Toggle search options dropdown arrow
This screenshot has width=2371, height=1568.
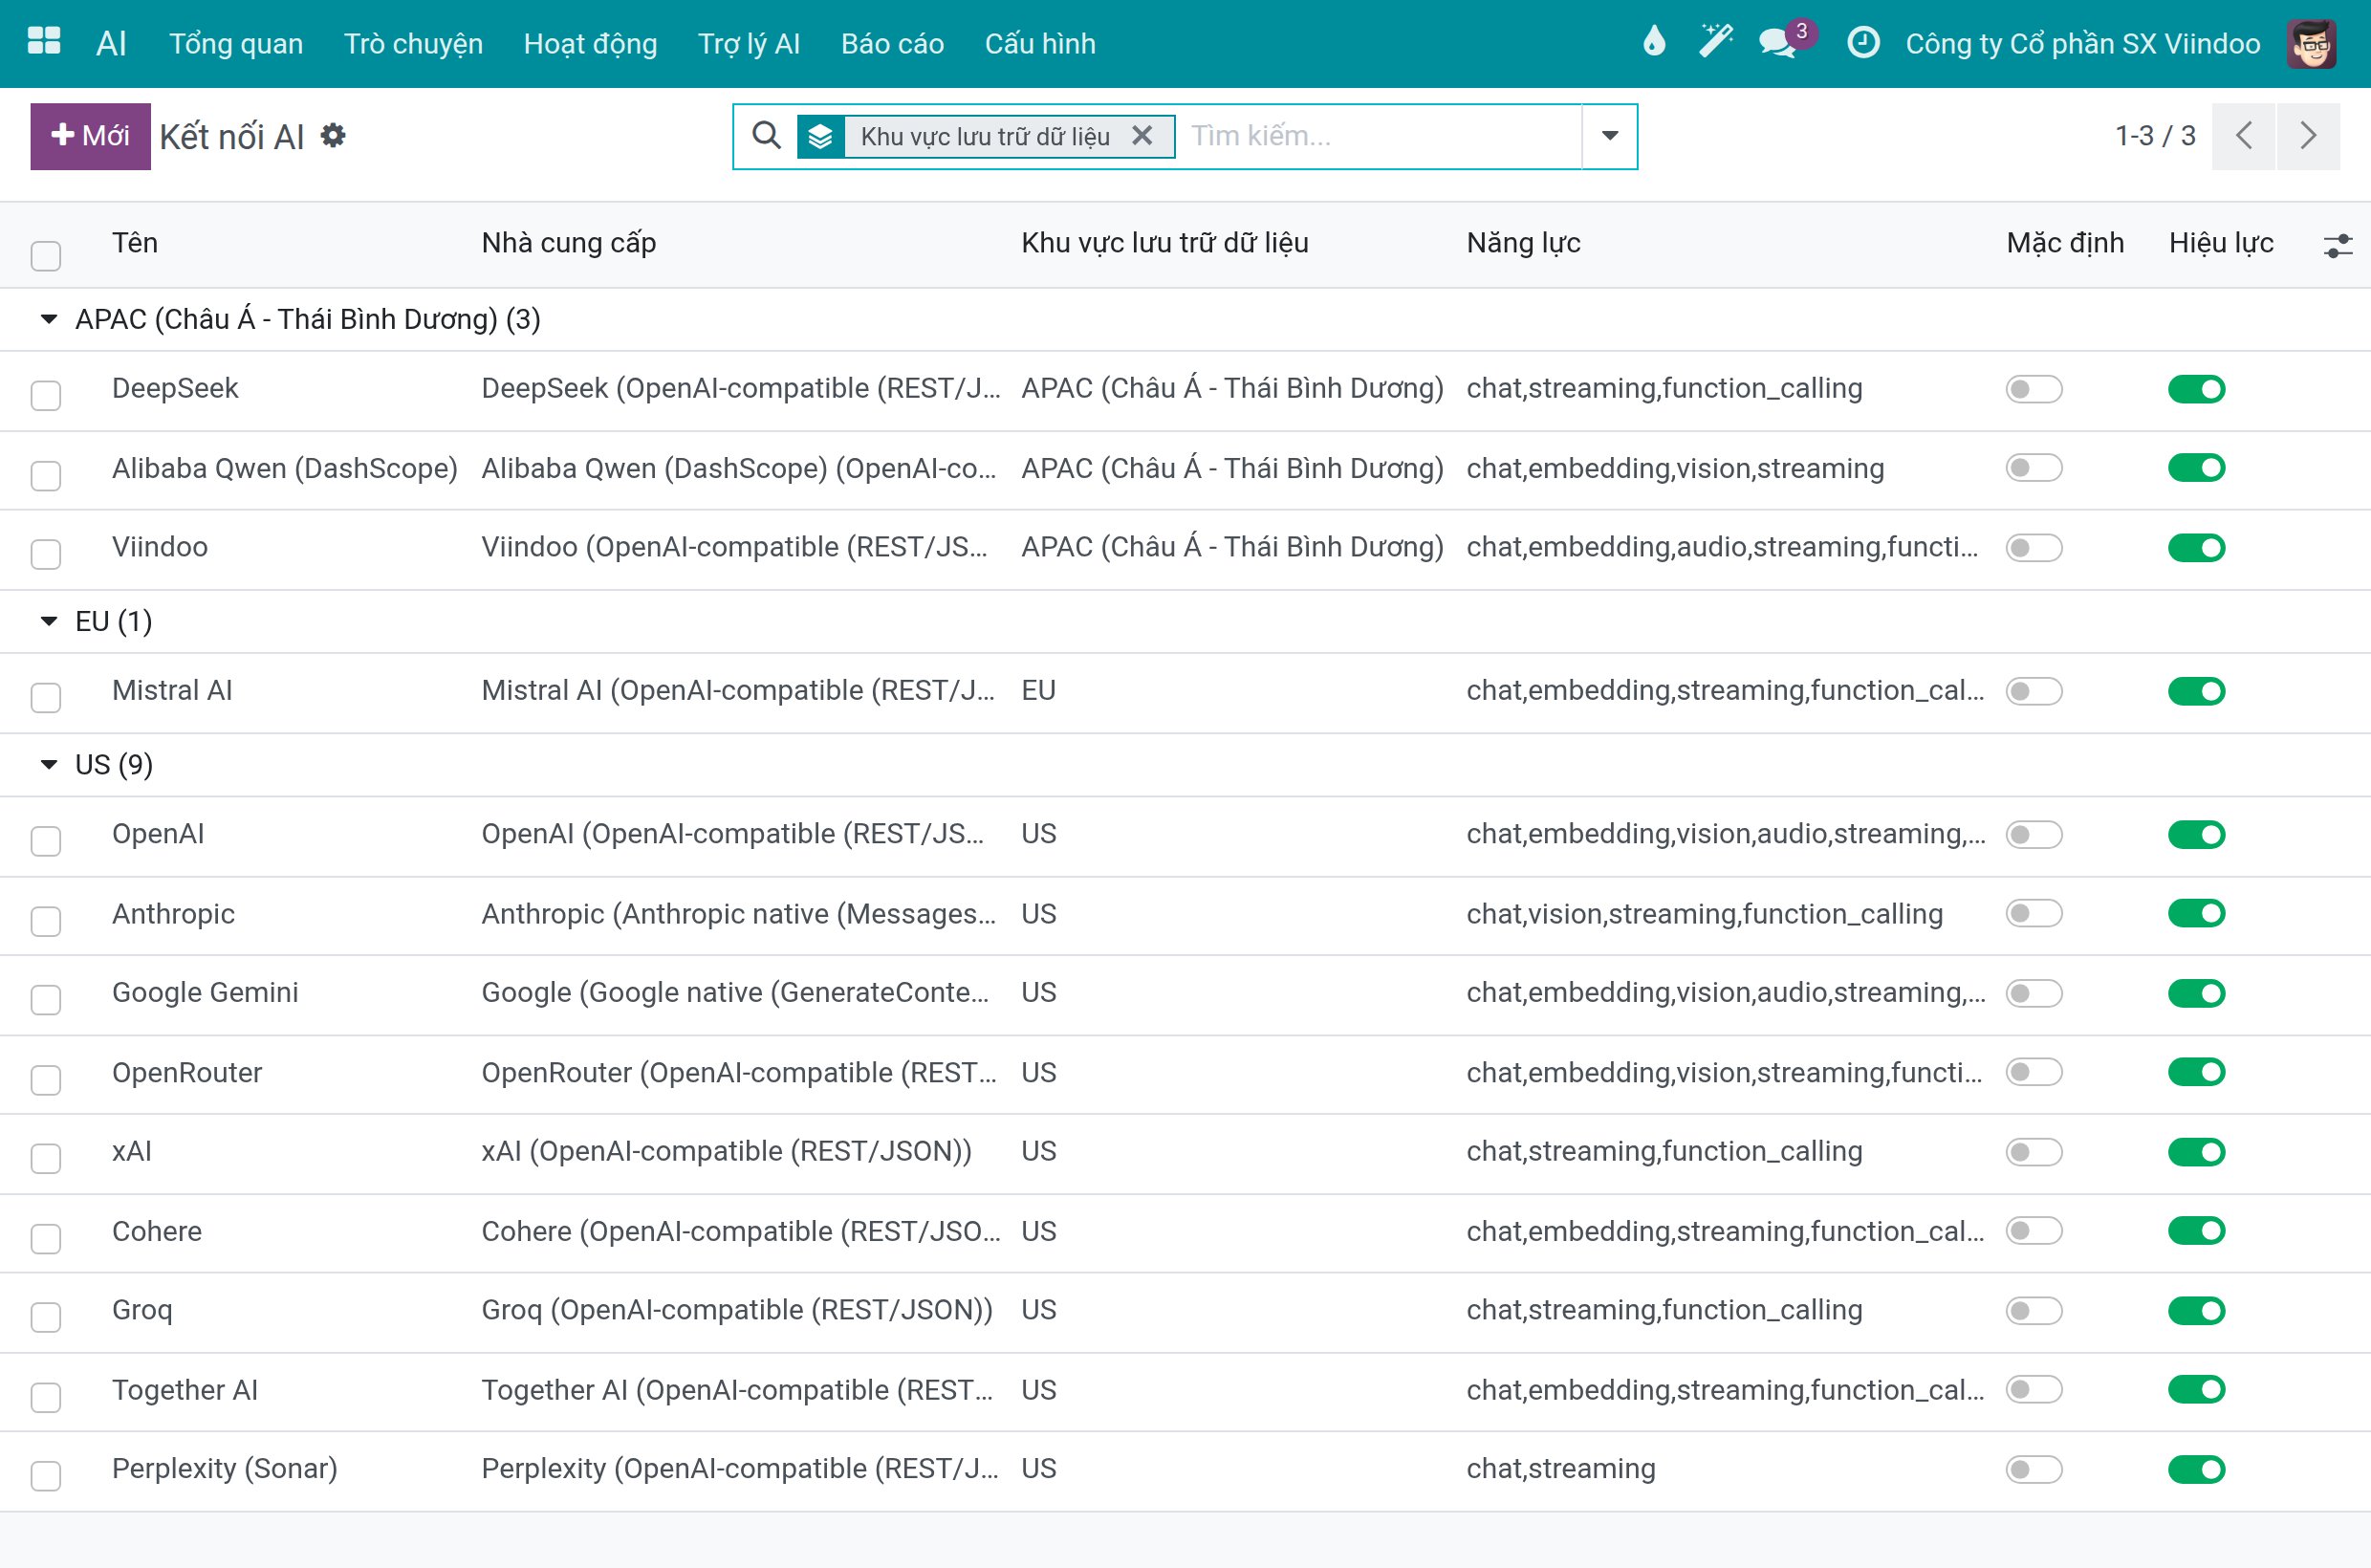tap(1609, 136)
